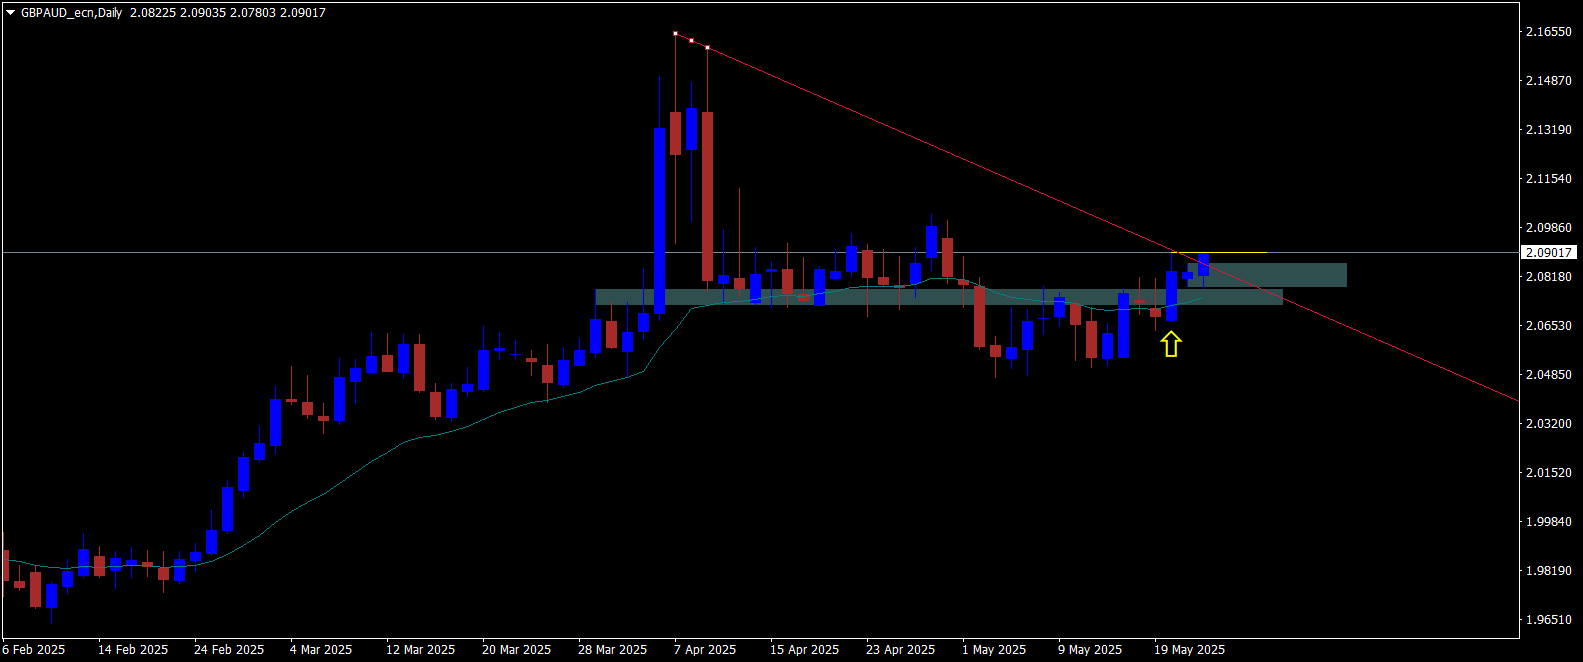The width and height of the screenshot is (1583, 662).
Task: Click the 24 Feb 2025 date label
Action: pos(229,650)
